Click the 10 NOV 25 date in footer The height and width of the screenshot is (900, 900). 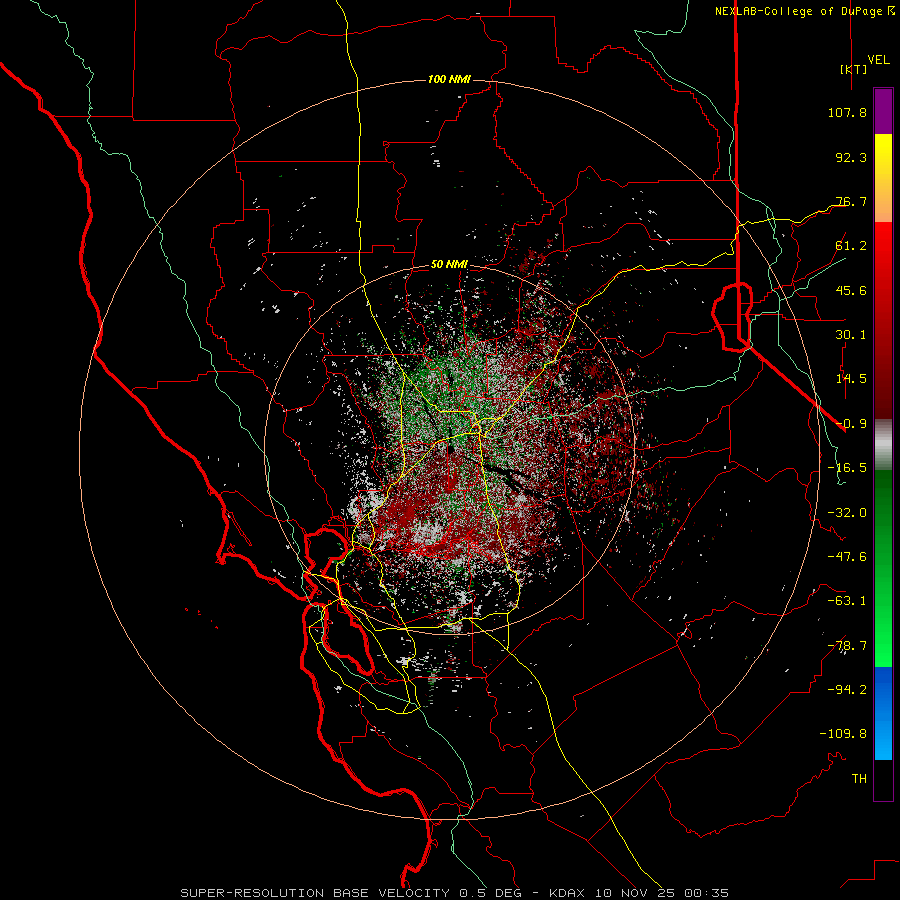638,893
